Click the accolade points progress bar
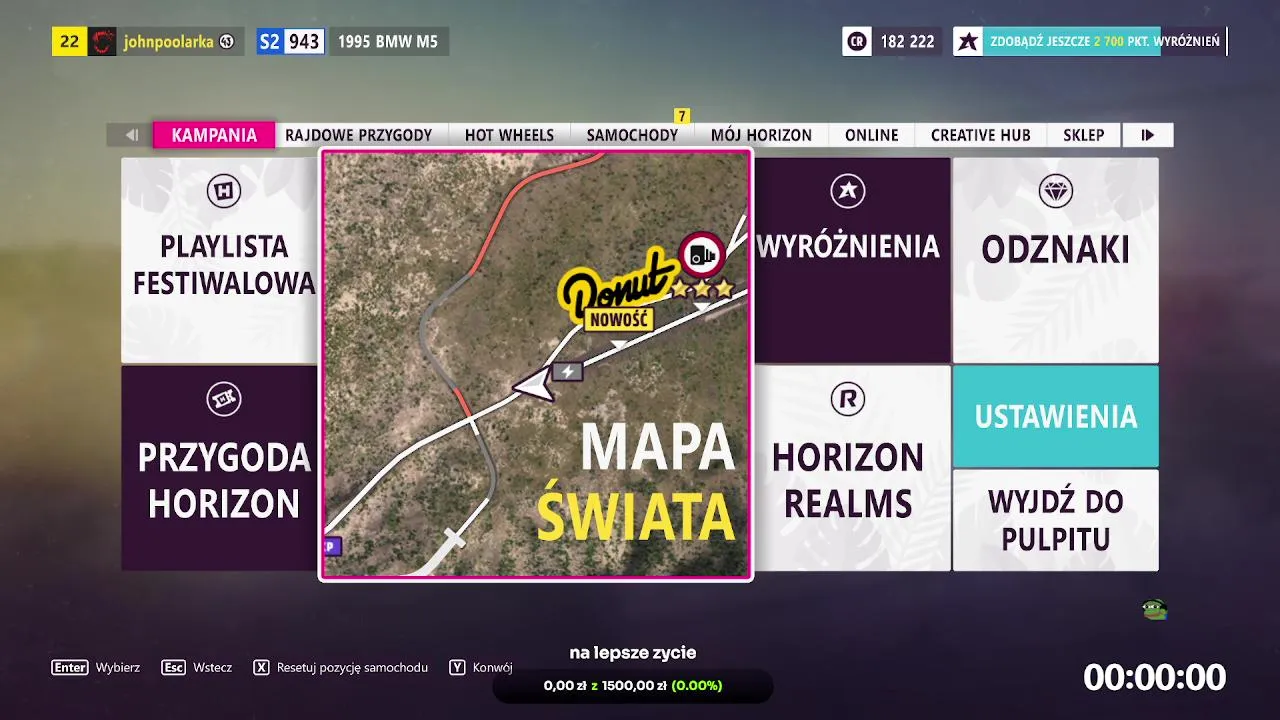The height and width of the screenshot is (720, 1280). [x=1105, y=41]
